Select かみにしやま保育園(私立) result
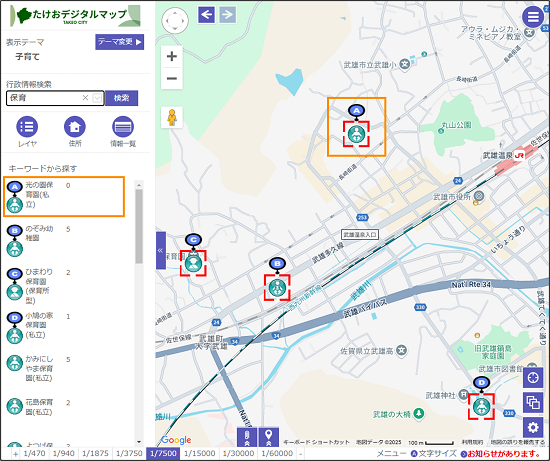 pyautogui.click(x=39, y=368)
